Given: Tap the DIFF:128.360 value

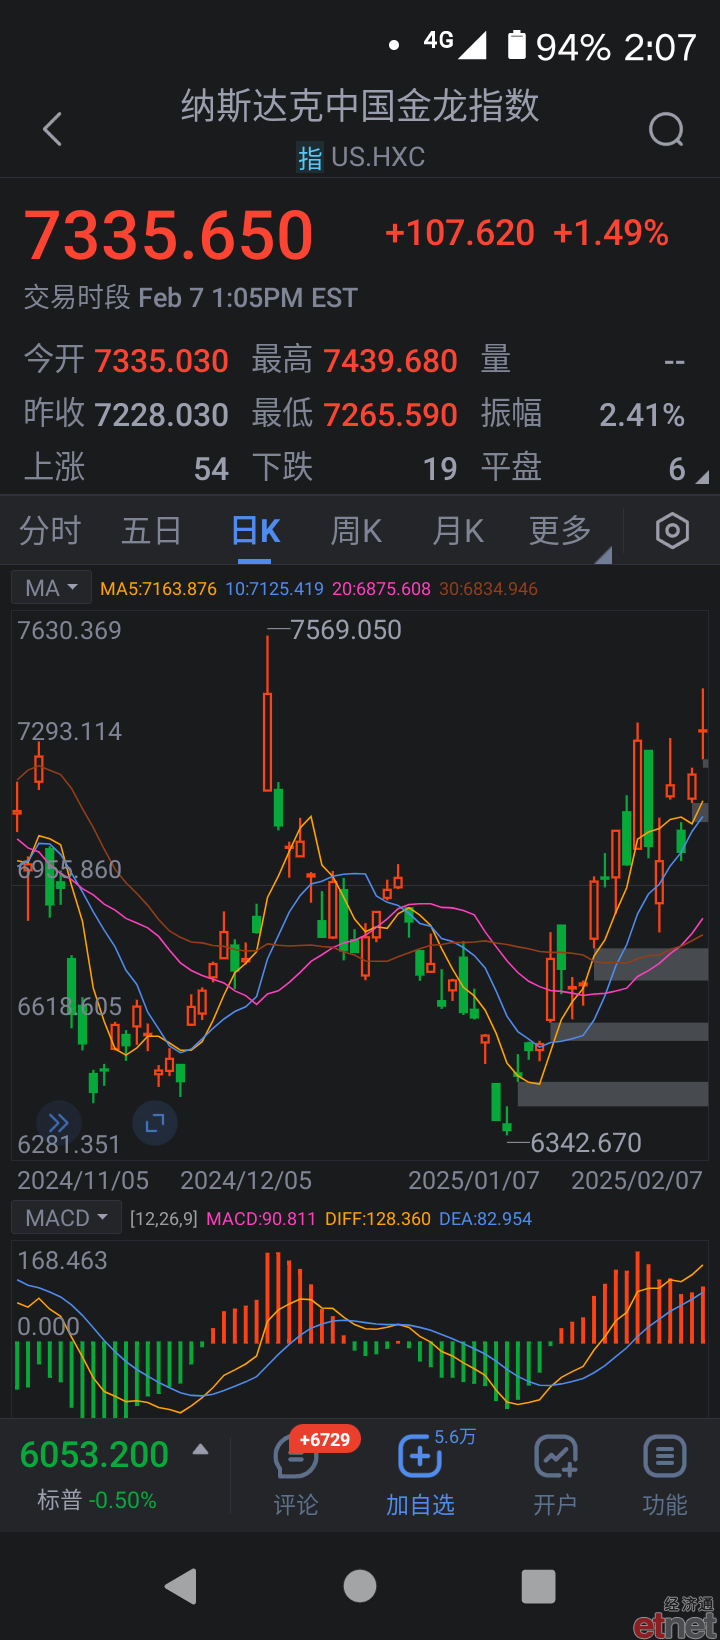Looking at the screenshot, I should click(x=378, y=1219).
